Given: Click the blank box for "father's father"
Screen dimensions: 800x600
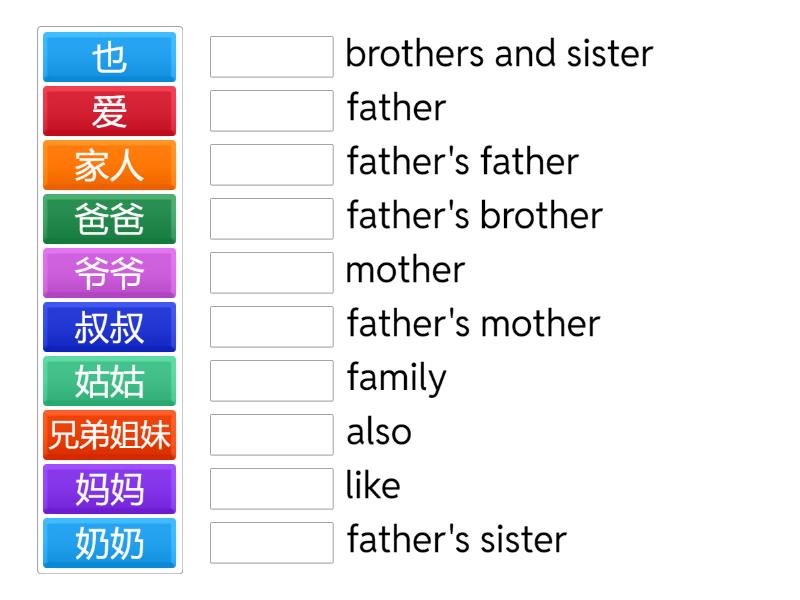Looking at the screenshot, I should 271,165.
